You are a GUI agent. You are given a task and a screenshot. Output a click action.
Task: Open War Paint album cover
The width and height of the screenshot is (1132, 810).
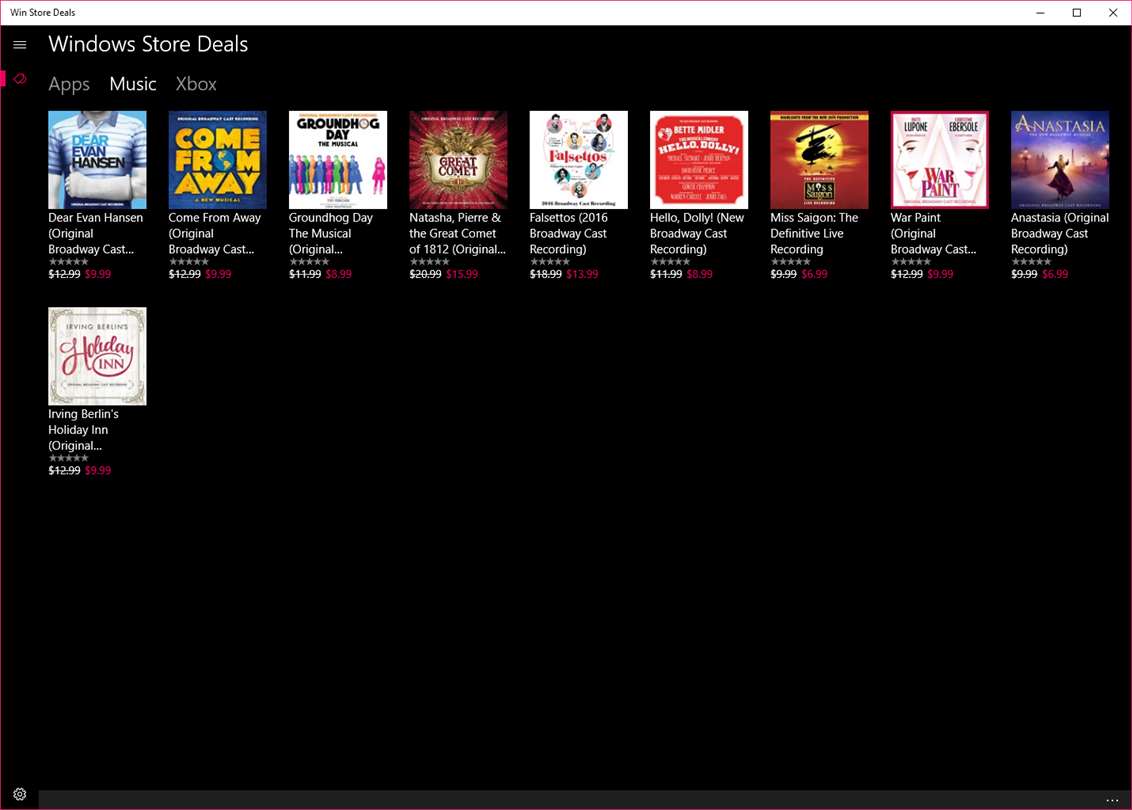[939, 160]
